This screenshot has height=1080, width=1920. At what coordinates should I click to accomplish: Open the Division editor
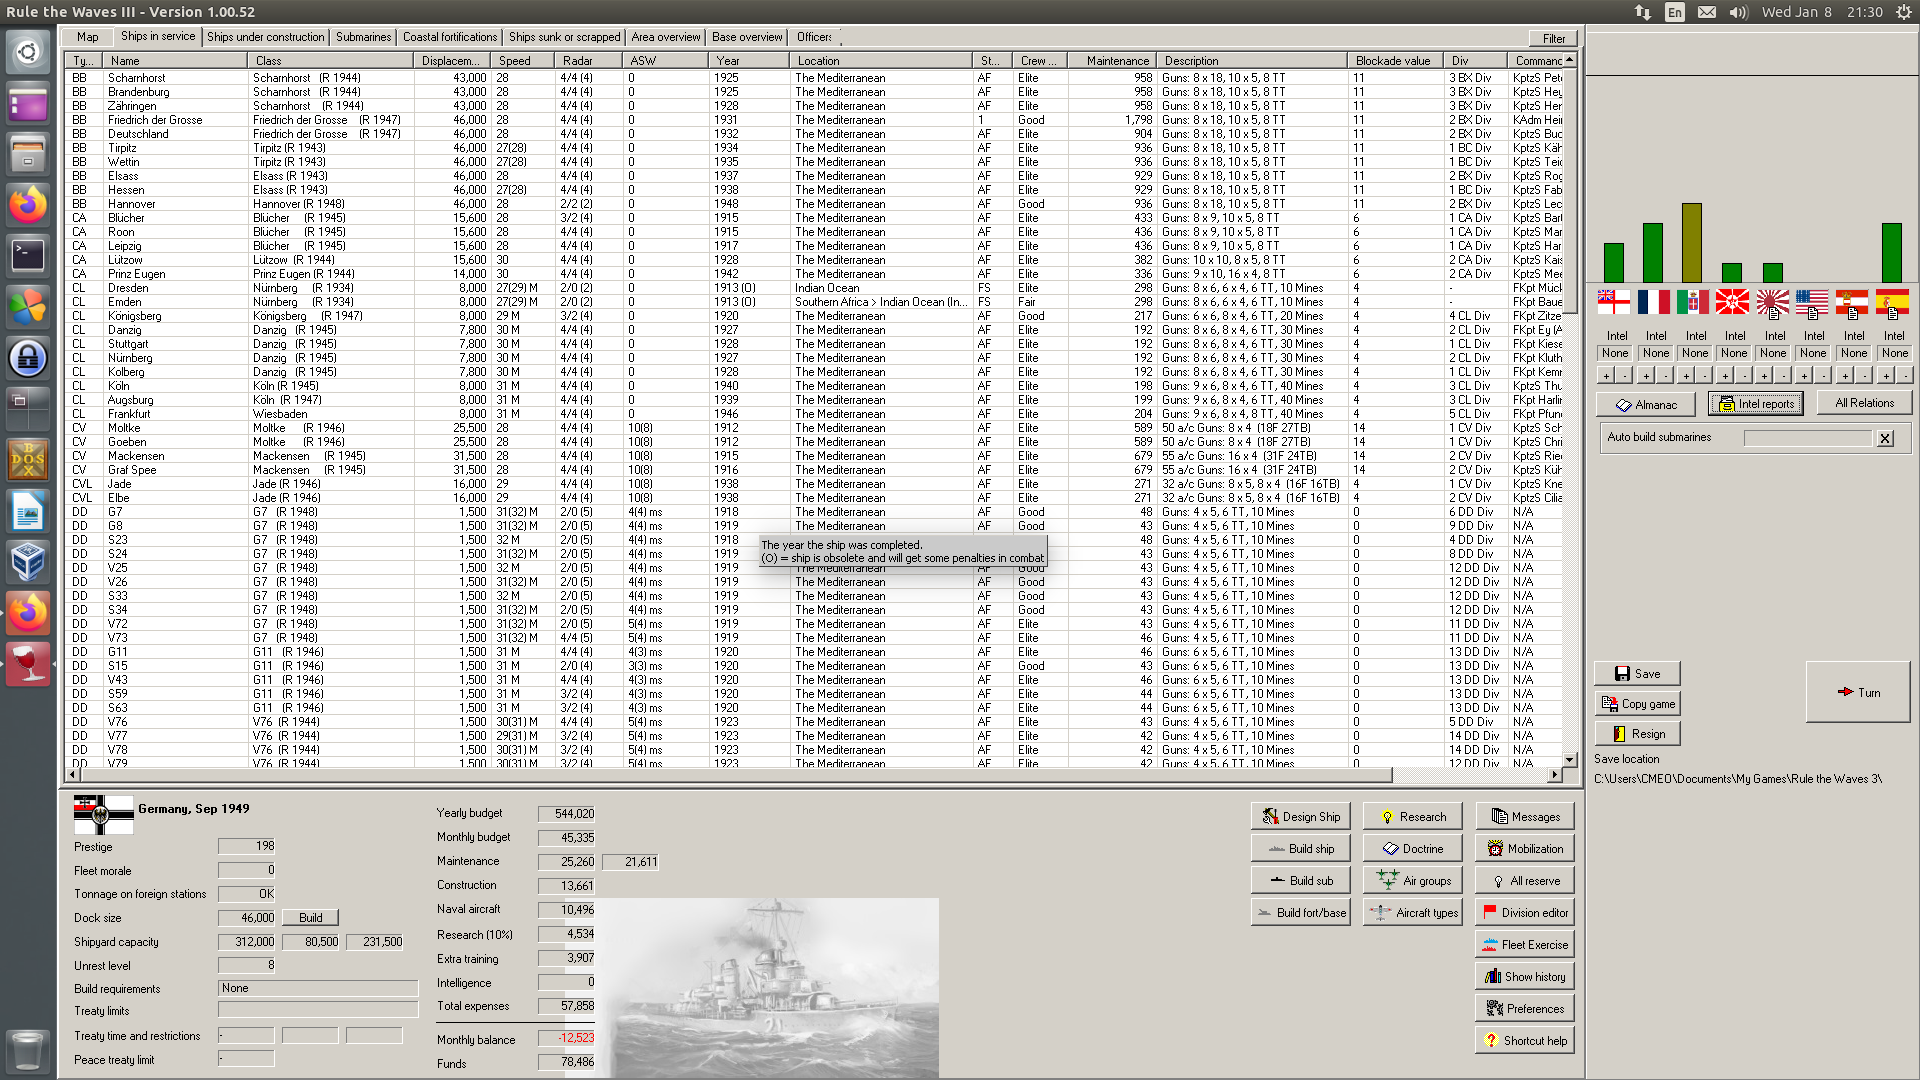pos(1524,912)
